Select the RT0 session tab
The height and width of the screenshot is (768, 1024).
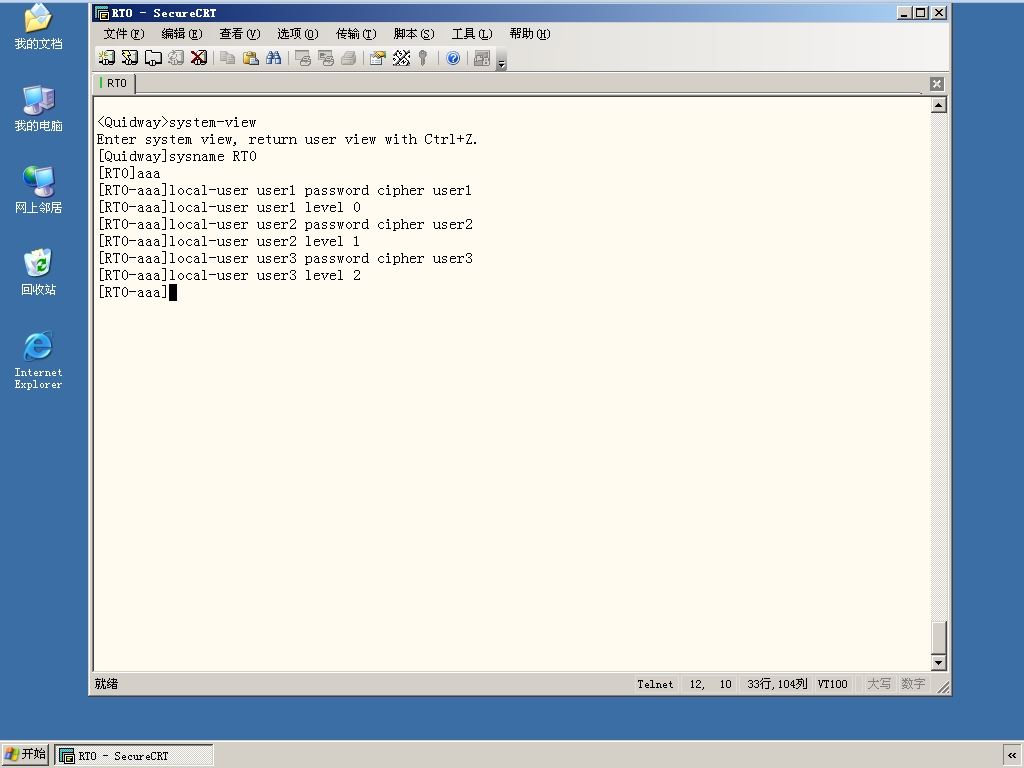click(x=114, y=83)
